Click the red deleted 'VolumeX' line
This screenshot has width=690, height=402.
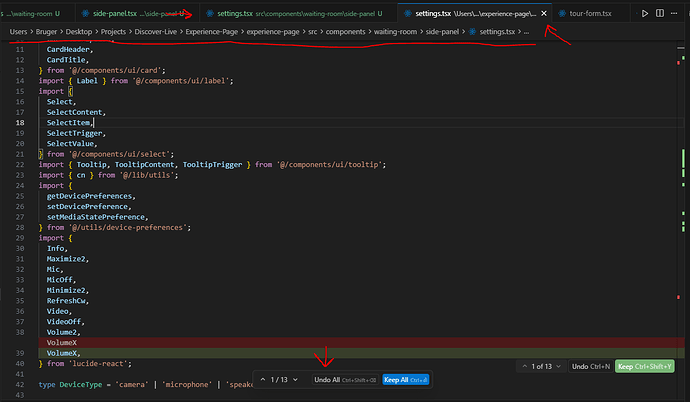point(361,343)
